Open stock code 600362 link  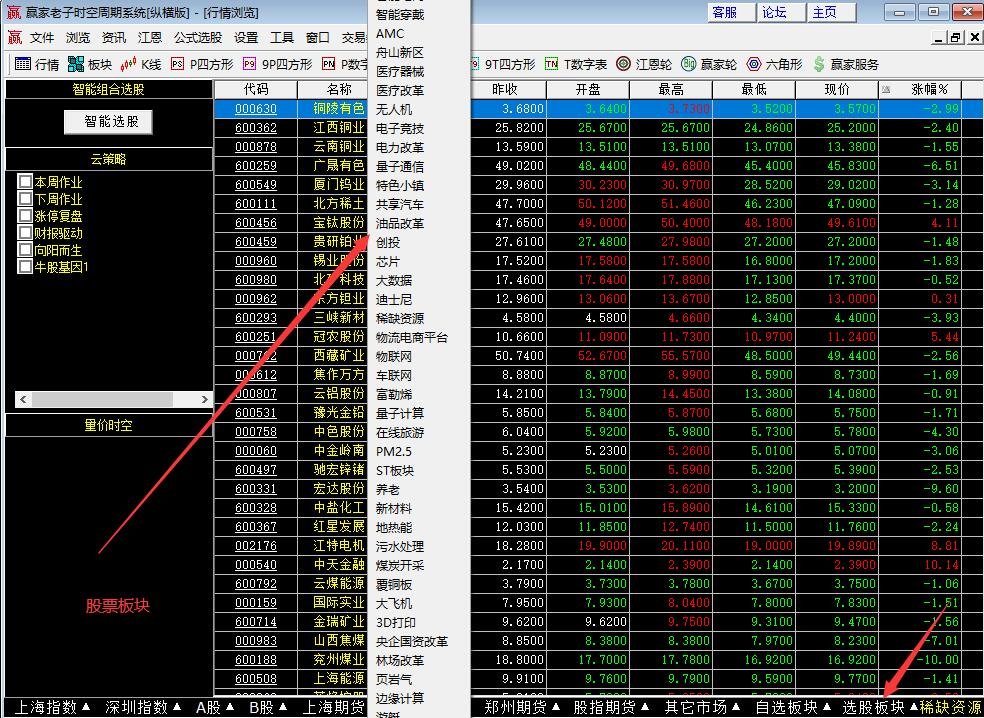point(255,128)
